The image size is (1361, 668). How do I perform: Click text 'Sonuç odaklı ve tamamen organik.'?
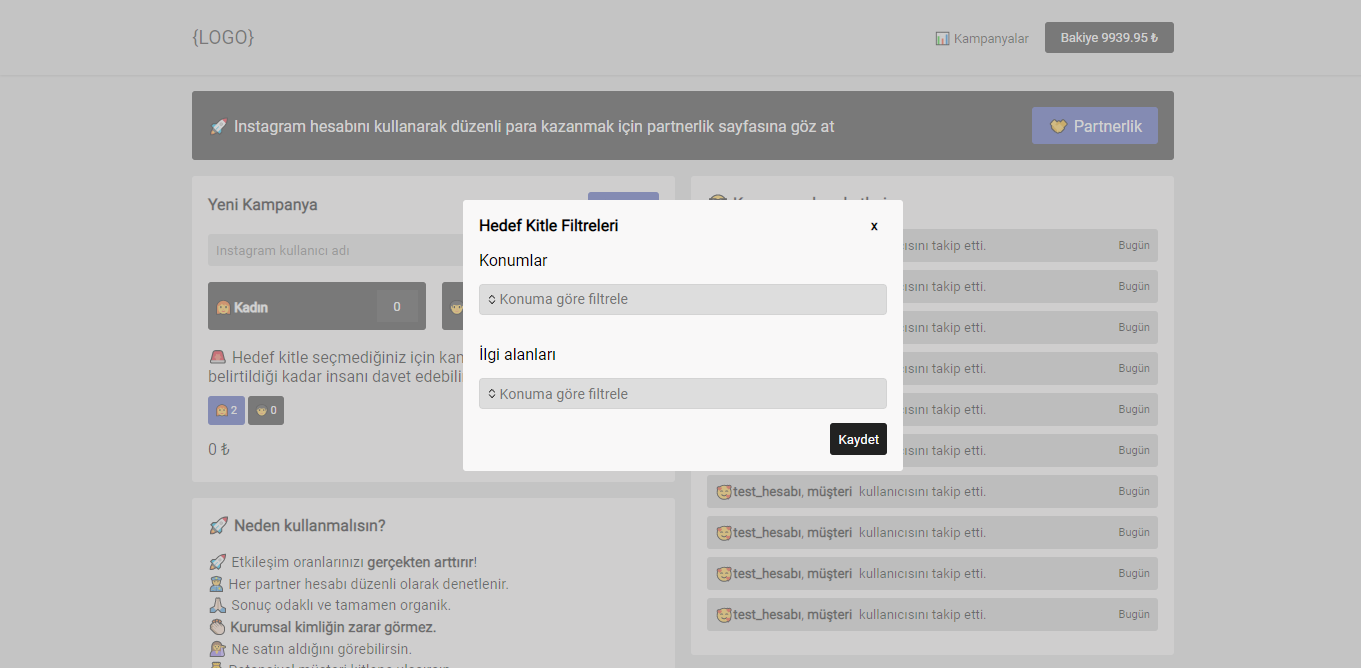tap(341, 605)
